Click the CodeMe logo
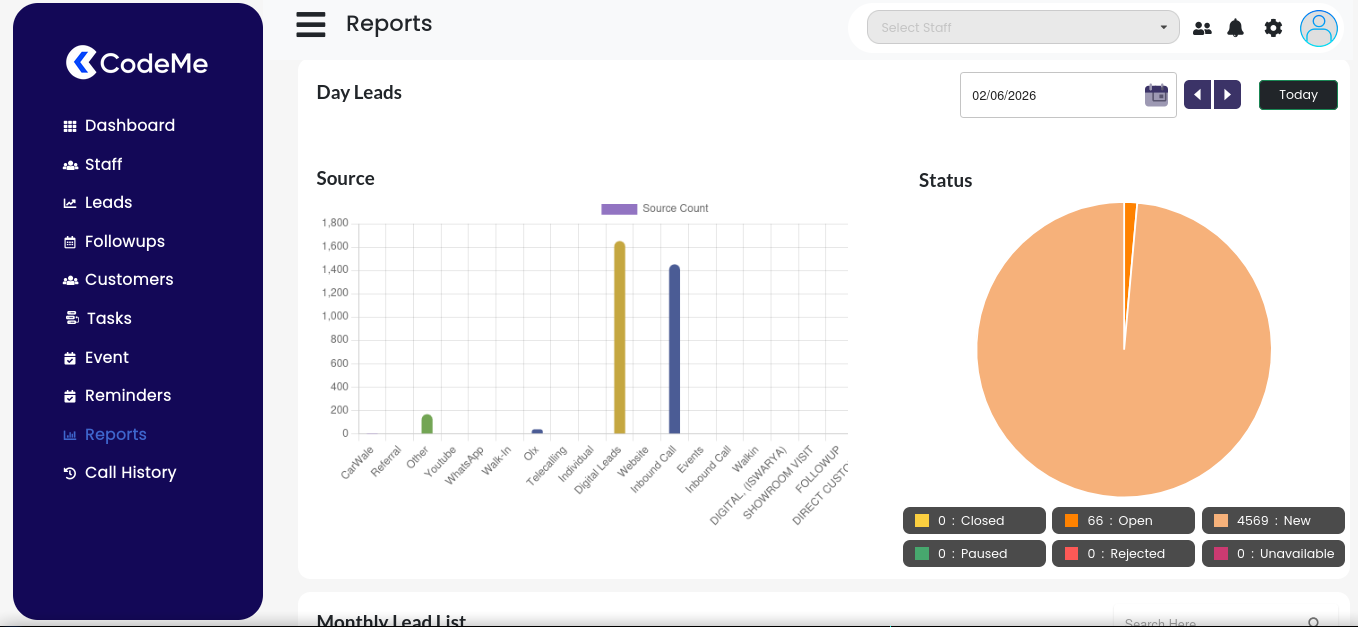 pyautogui.click(x=137, y=63)
